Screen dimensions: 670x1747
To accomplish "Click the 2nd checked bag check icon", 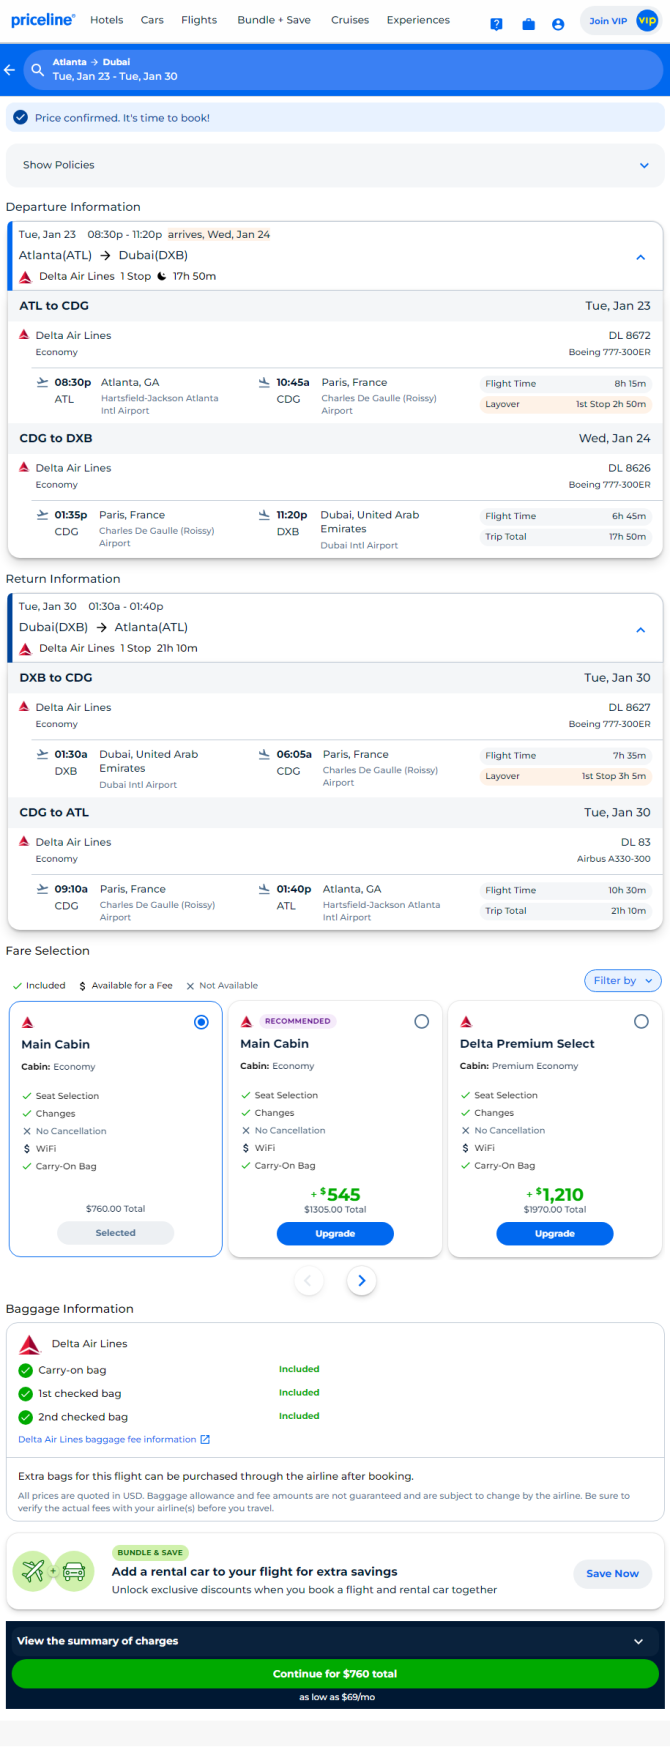I will 26,1417.
